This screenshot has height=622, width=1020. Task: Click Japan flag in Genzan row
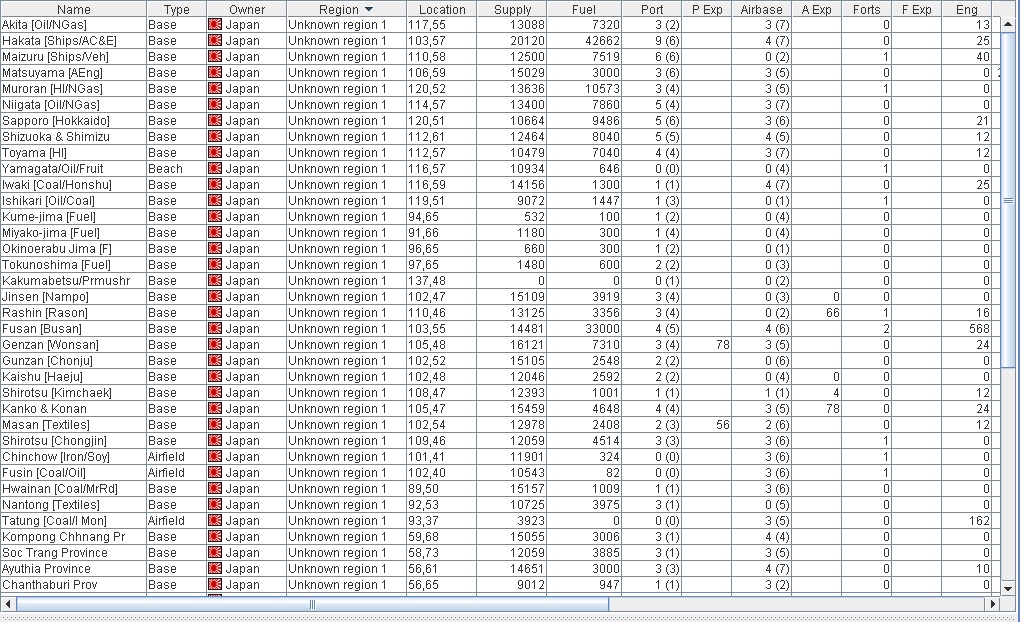coord(215,345)
